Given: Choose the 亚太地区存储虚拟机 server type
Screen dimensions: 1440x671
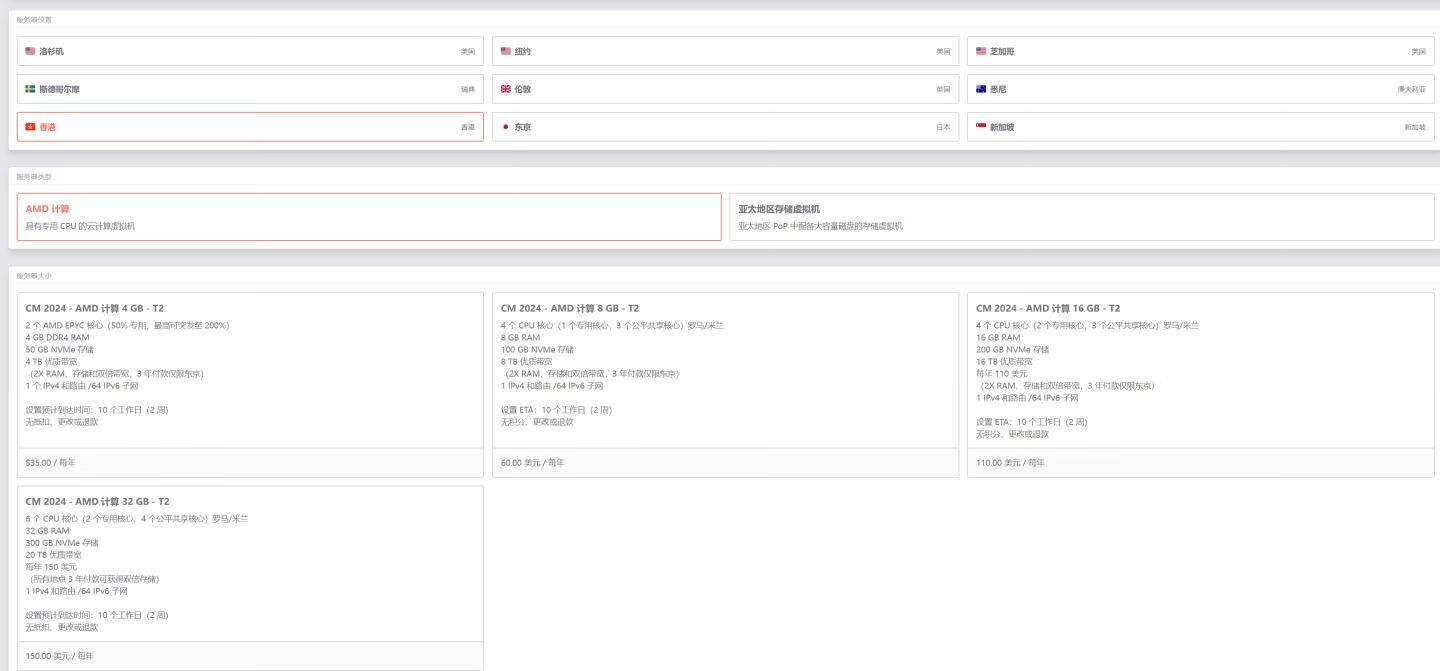Looking at the screenshot, I should (x=1081, y=217).
